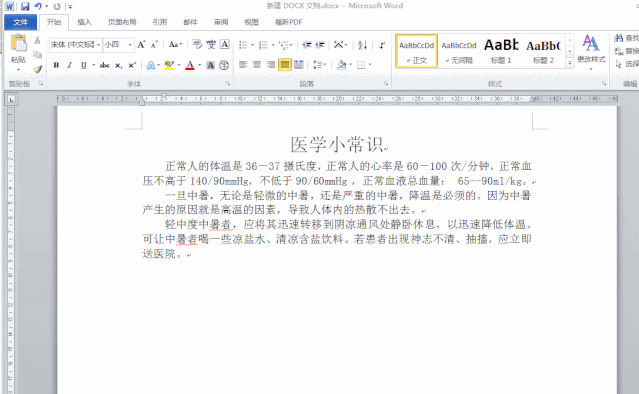Open the font name dropdown (宋体)
Screen dimensions: 639x394
tap(98, 44)
